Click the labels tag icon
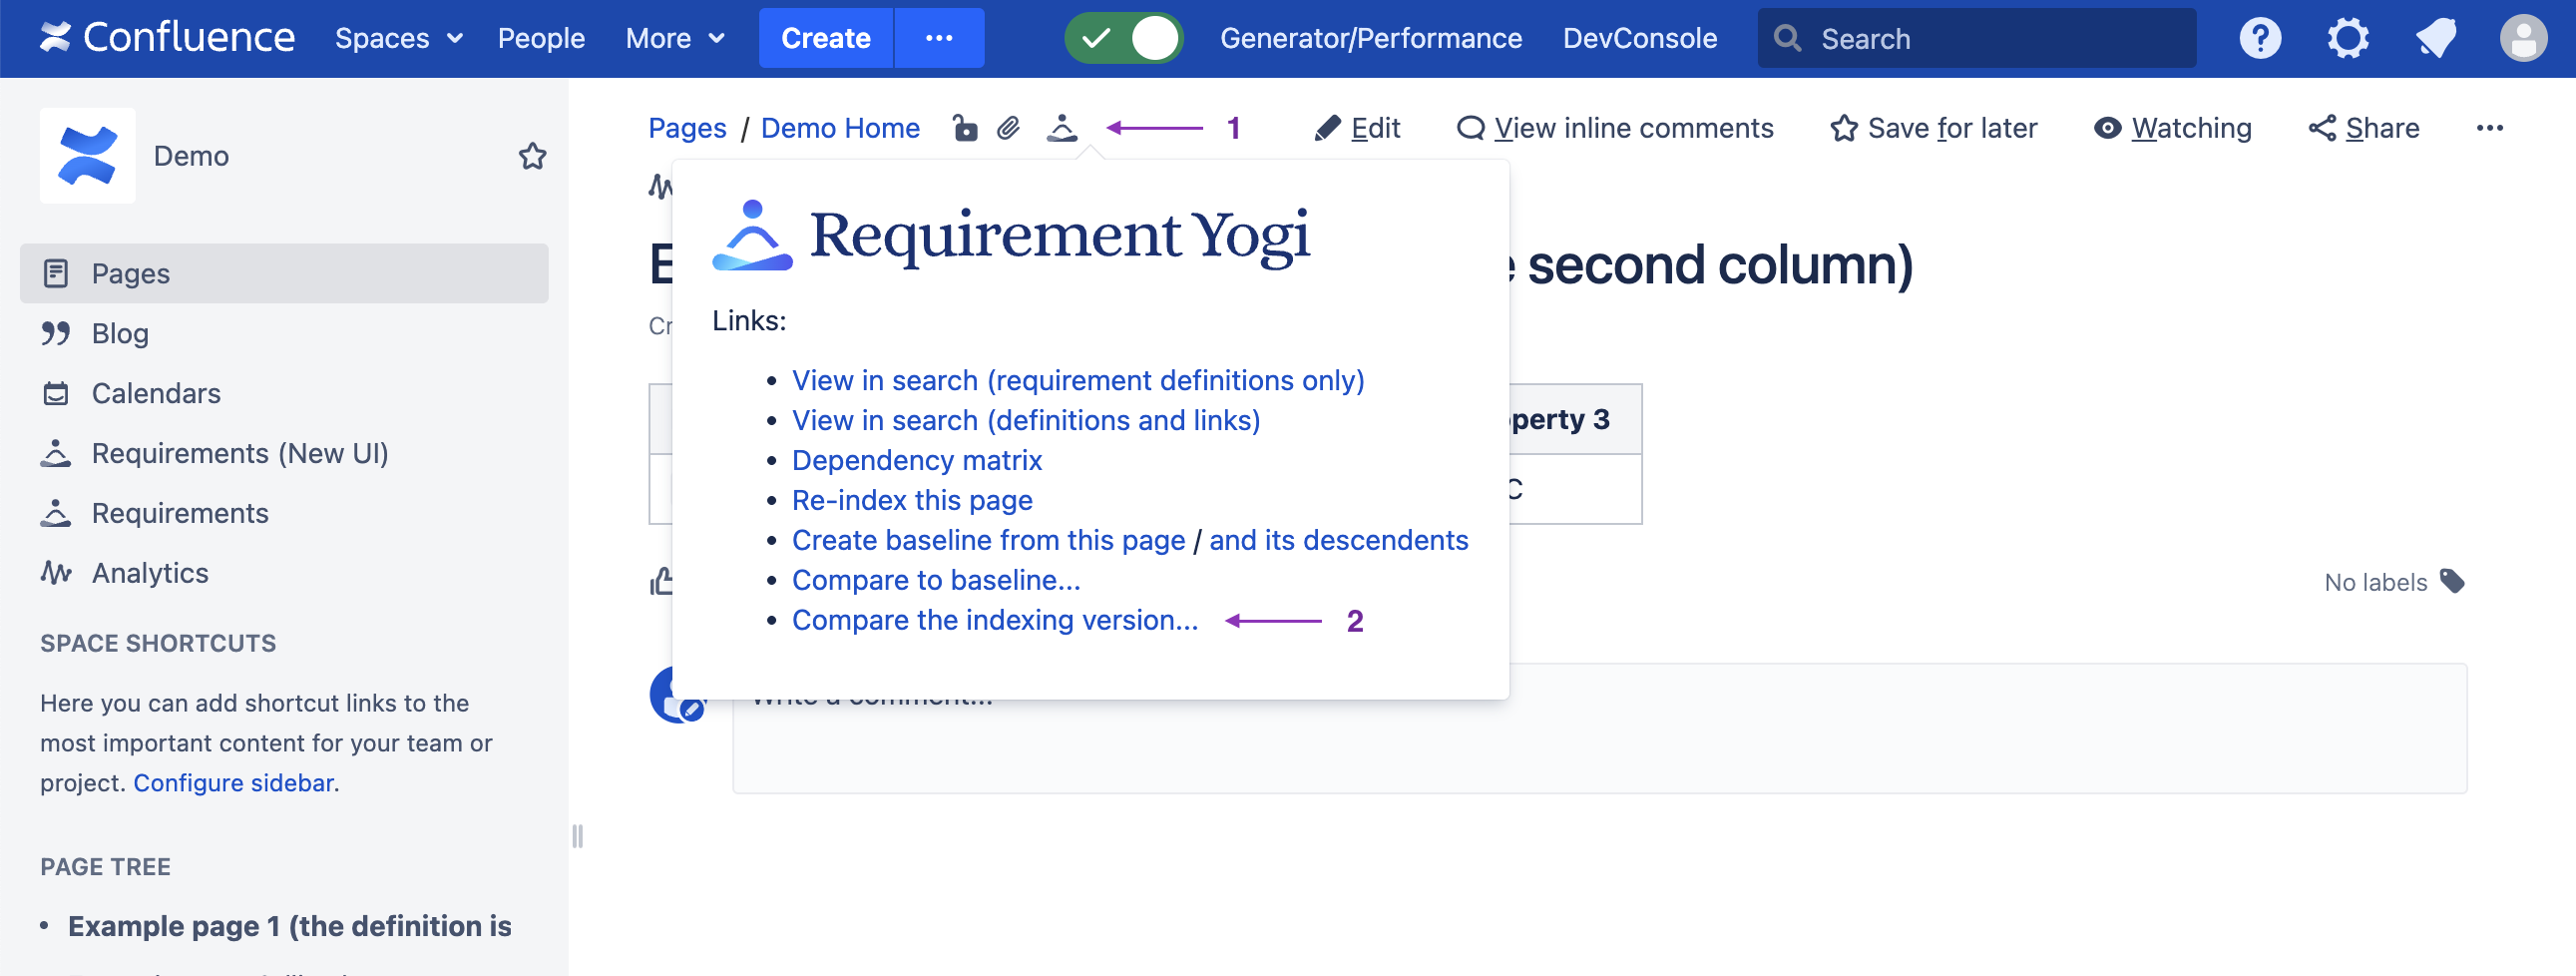The image size is (2576, 976). [2452, 581]
